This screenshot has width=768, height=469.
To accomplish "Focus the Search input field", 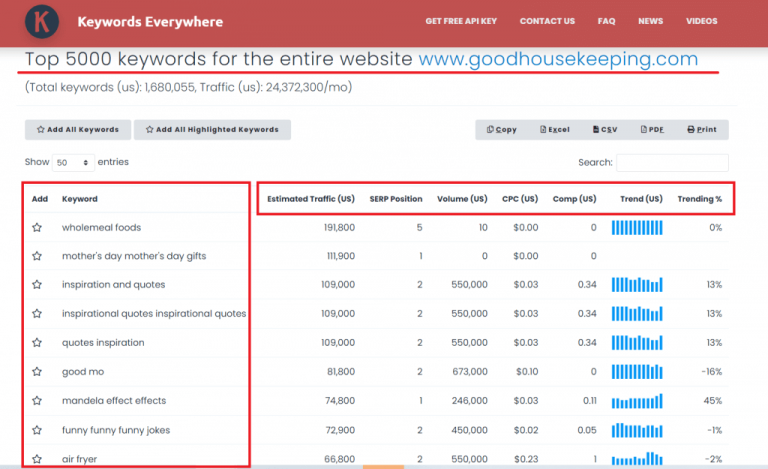I will [672, 163].
